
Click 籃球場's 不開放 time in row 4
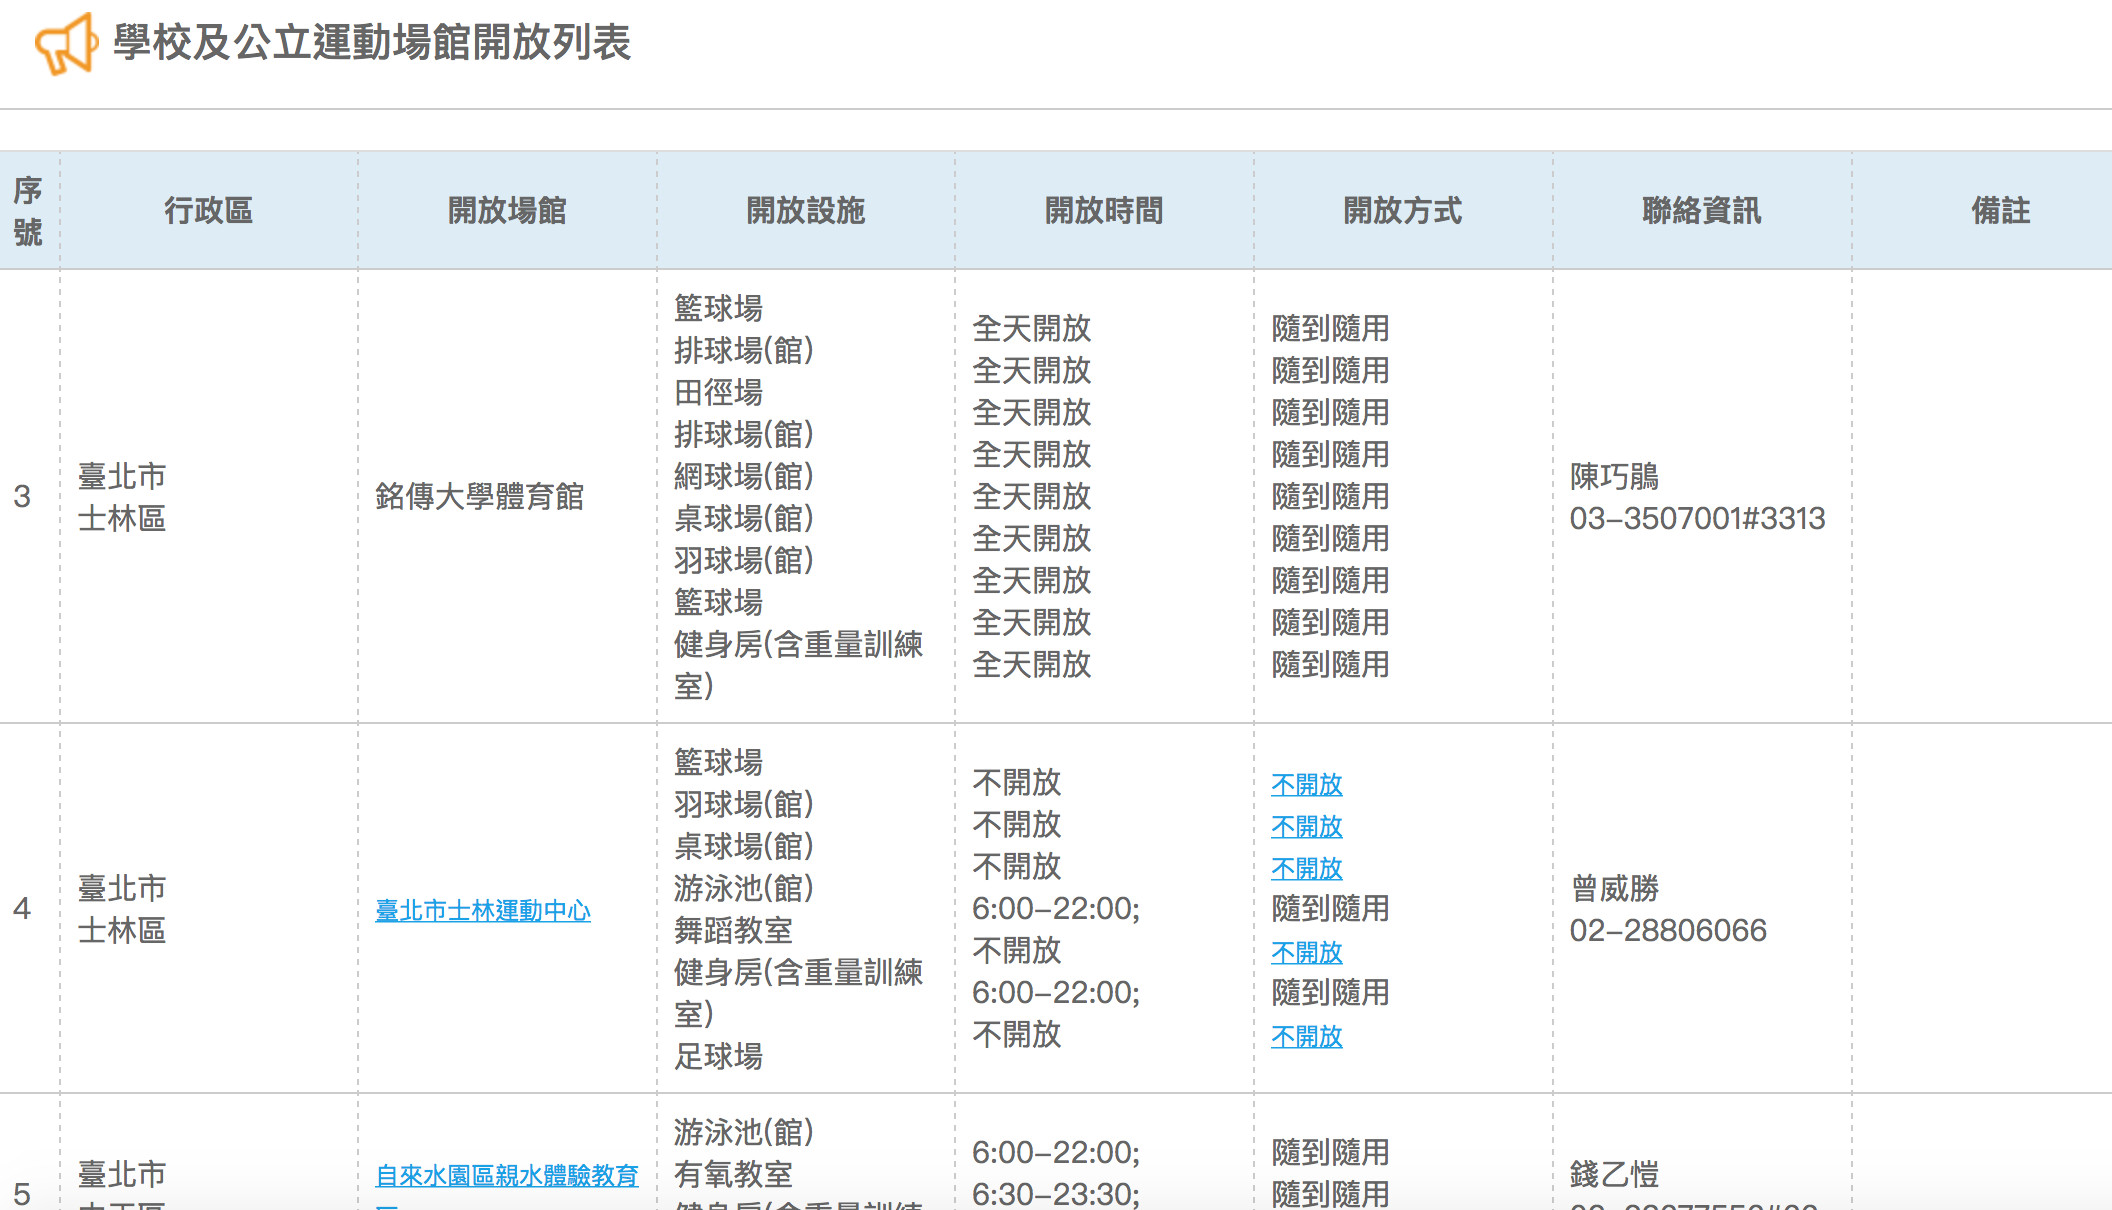click(x=1017, y=782)
